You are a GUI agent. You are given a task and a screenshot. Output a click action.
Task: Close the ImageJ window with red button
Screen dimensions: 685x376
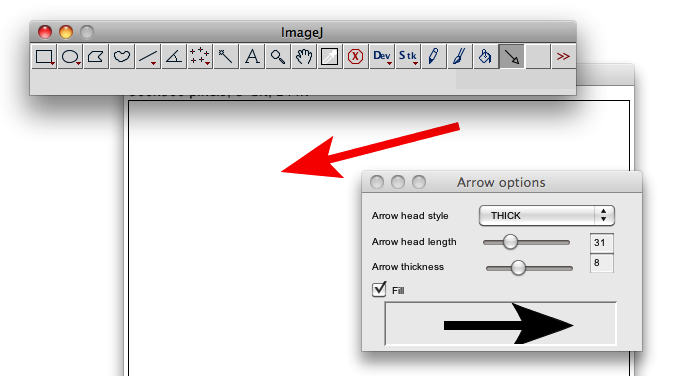tap(45, 32)
